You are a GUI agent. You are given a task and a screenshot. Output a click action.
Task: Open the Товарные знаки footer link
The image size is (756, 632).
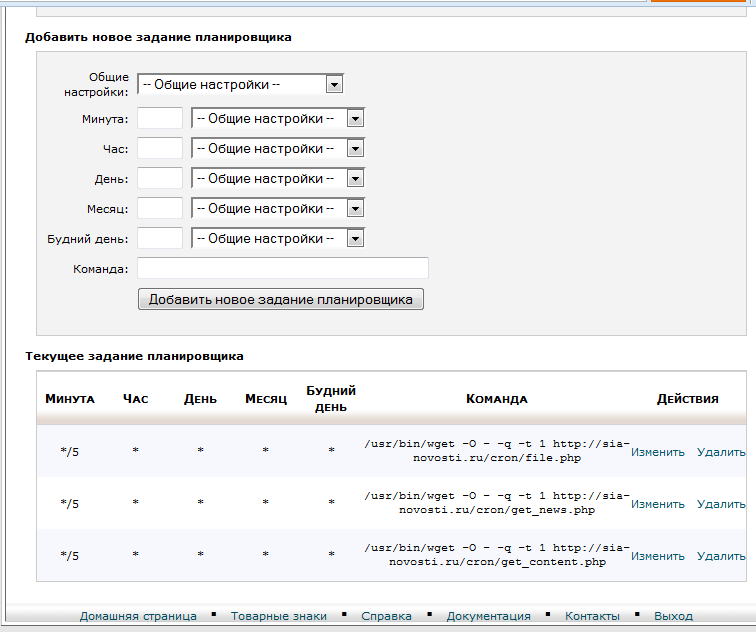(x=279, y=616)
